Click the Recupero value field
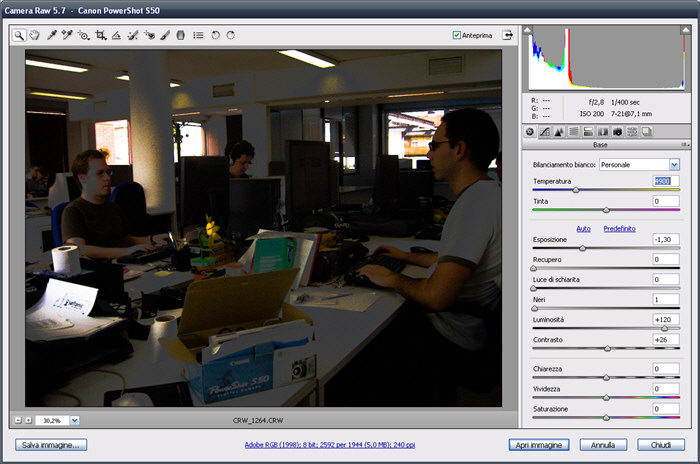Screen dimensions: 700x464 (666, 259)
